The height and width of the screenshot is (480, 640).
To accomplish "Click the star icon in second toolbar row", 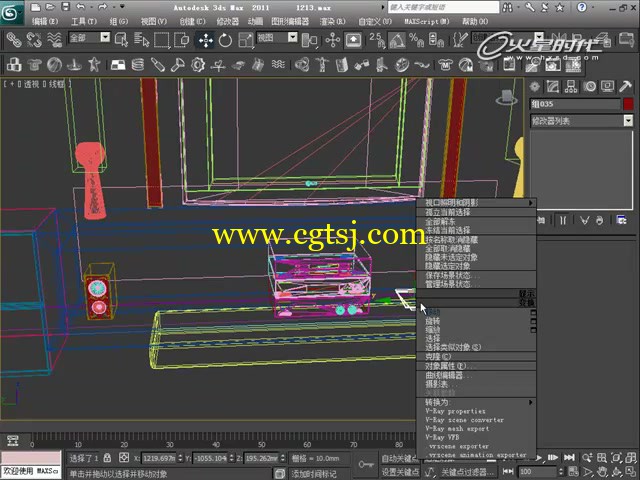I will coord(94,64).
